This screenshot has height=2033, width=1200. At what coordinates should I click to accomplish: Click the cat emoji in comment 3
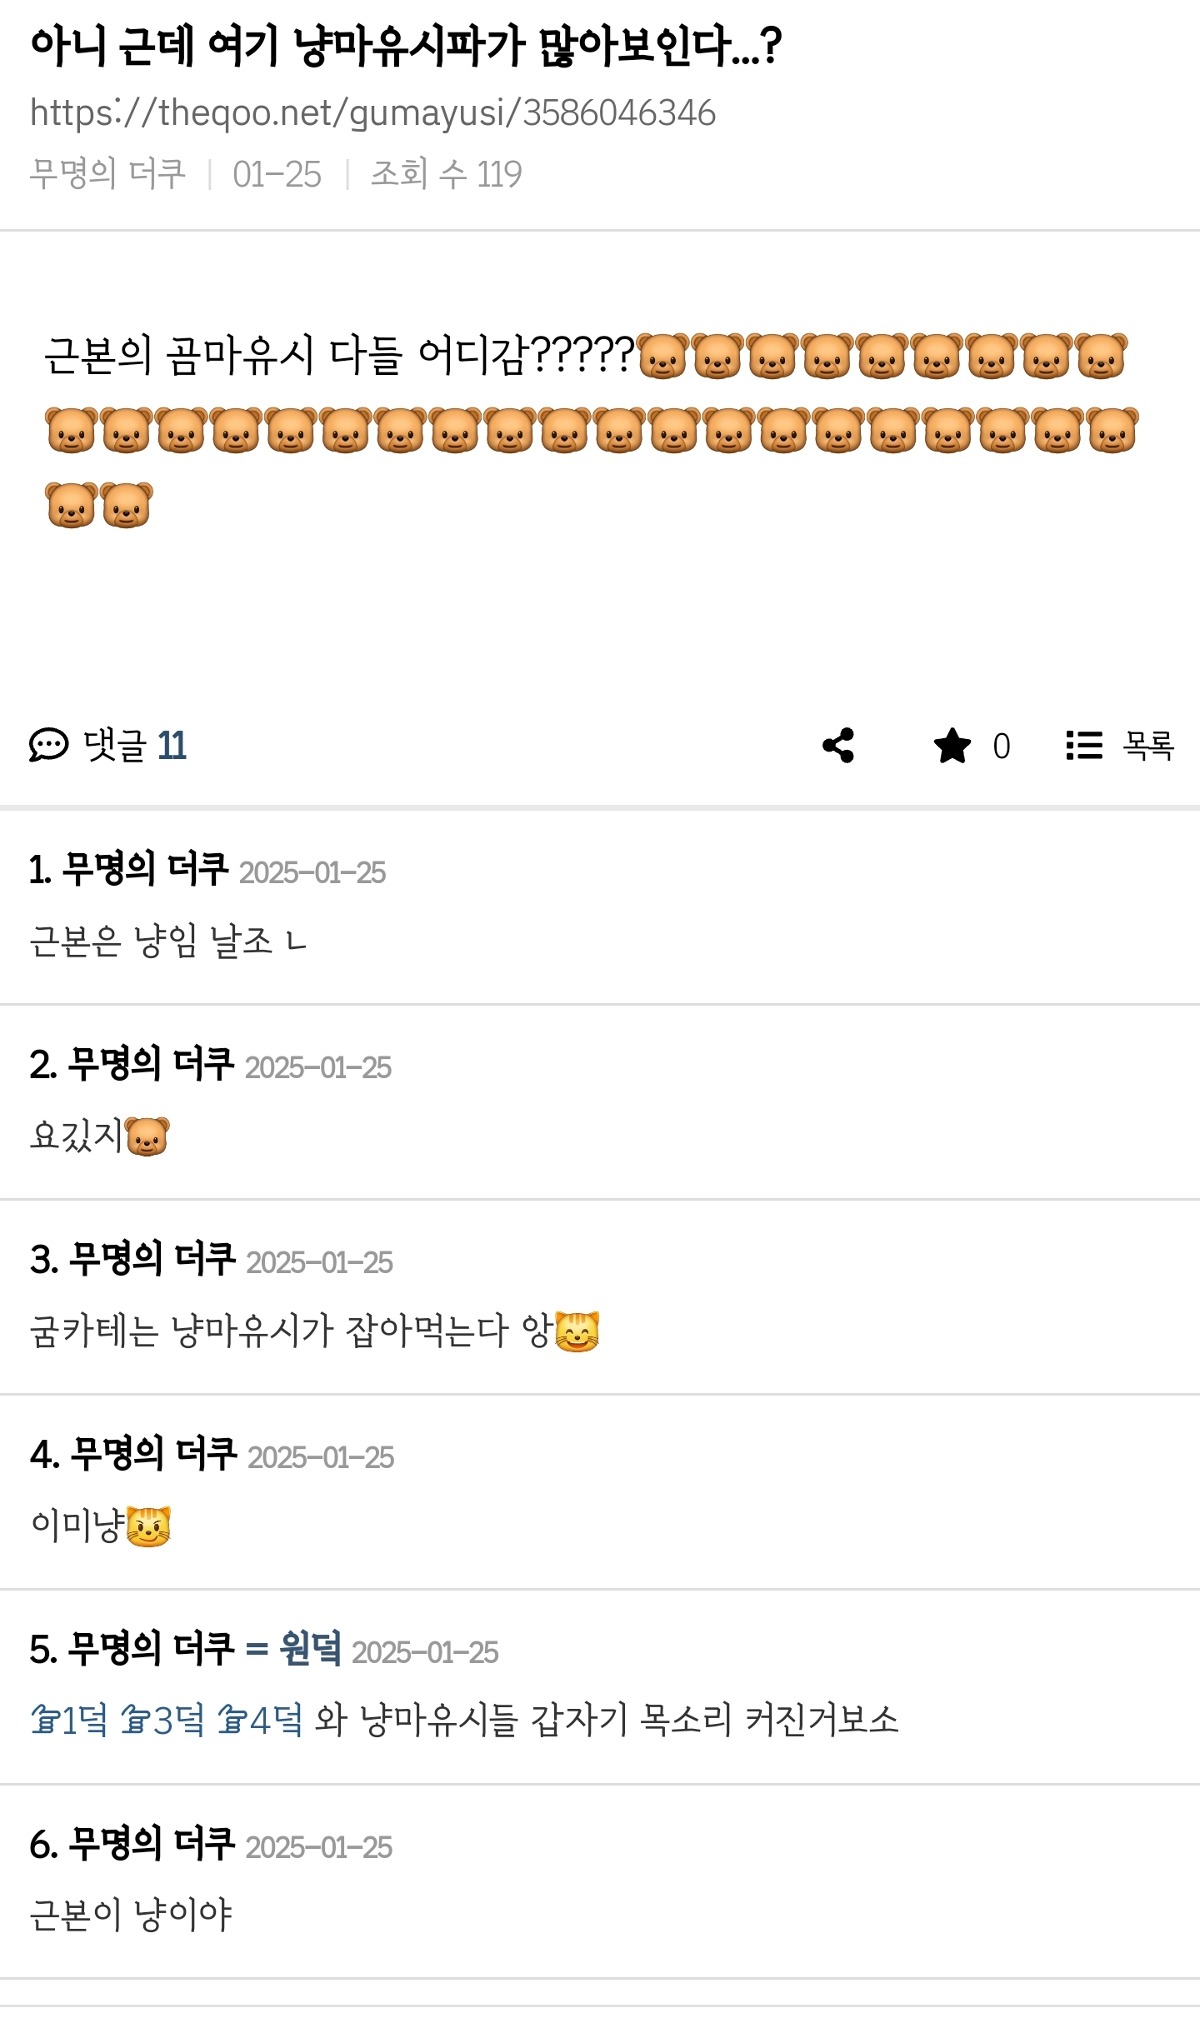coord(577,1331)
